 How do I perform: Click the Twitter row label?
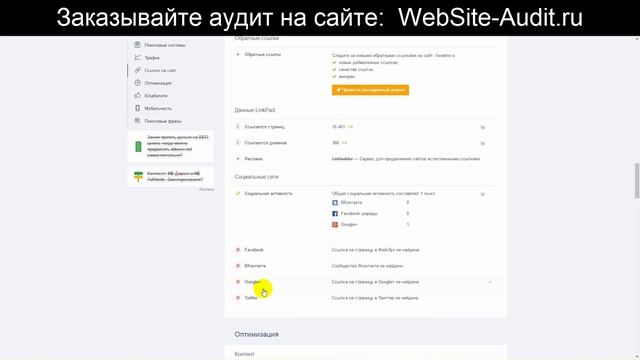point(251,298)
